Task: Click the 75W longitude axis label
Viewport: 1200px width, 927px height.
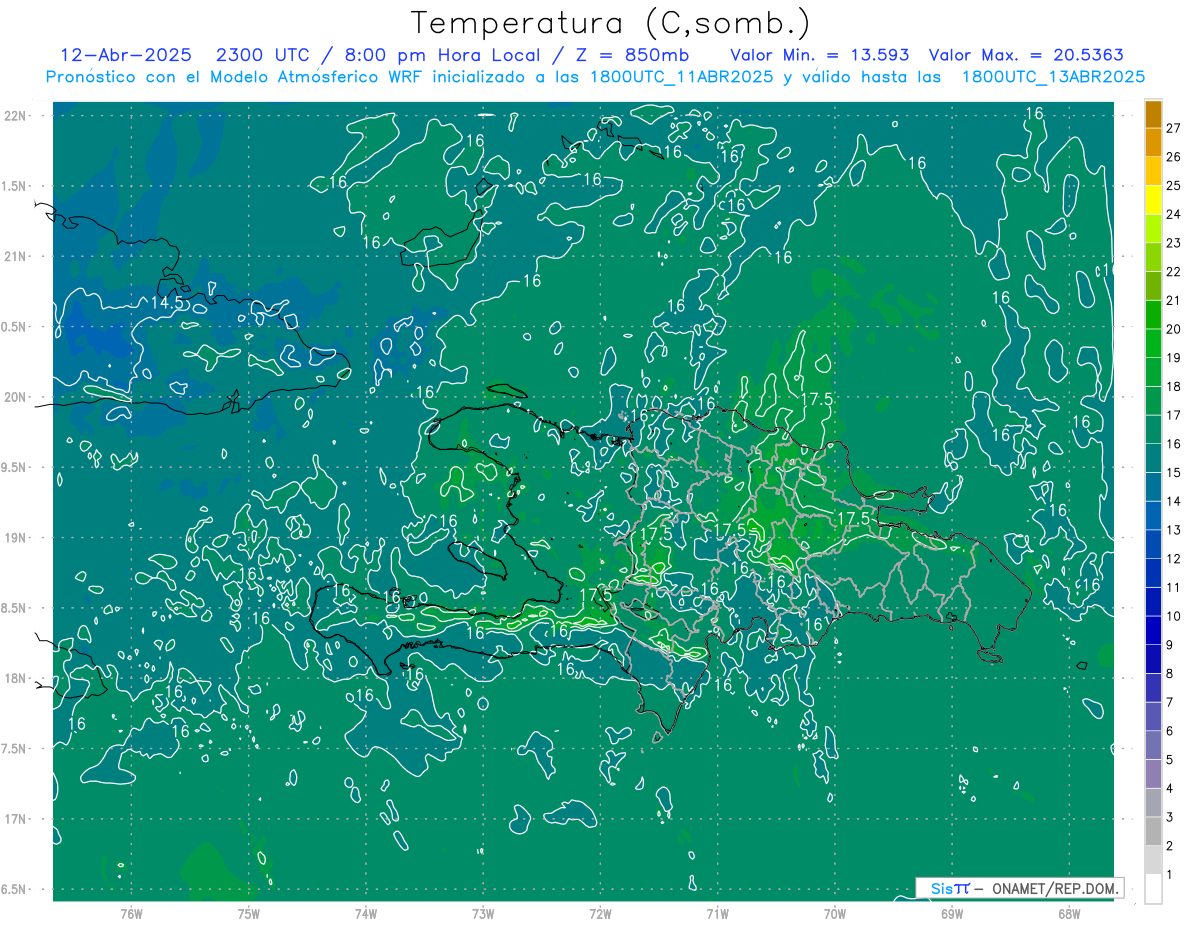Action: coord(248,913)
